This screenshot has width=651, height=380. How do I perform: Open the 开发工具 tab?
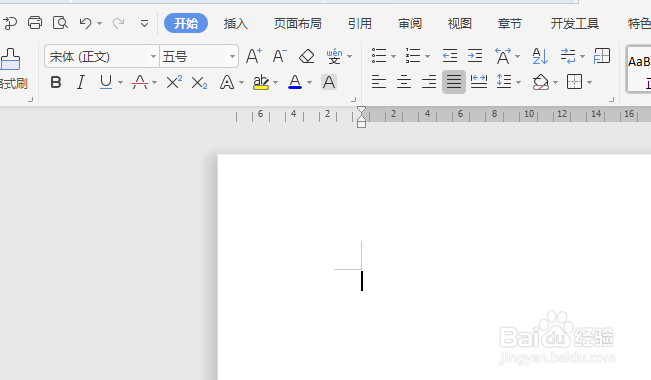(575, 24)
